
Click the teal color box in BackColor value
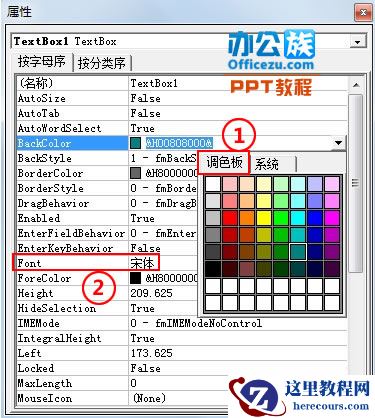tap(135, 143)
